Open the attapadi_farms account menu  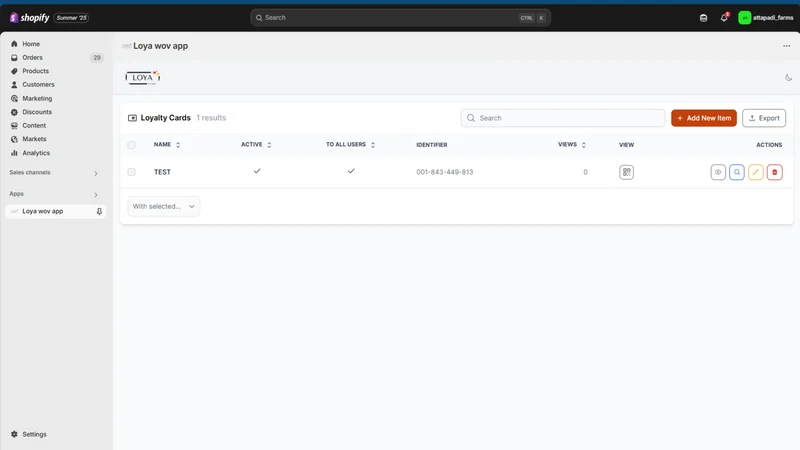point(766,18)
